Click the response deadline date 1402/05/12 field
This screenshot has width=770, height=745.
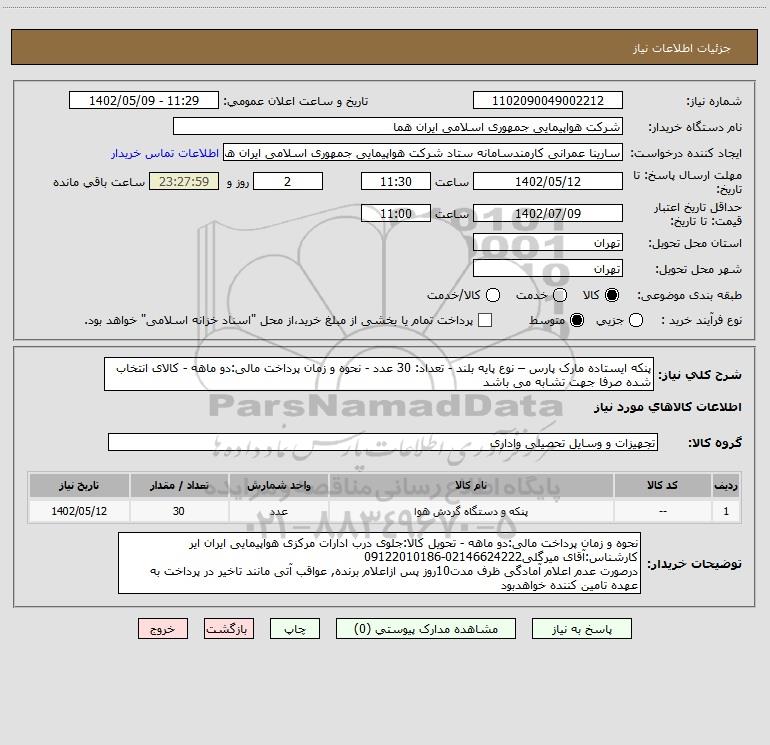[x=548, y=182]
